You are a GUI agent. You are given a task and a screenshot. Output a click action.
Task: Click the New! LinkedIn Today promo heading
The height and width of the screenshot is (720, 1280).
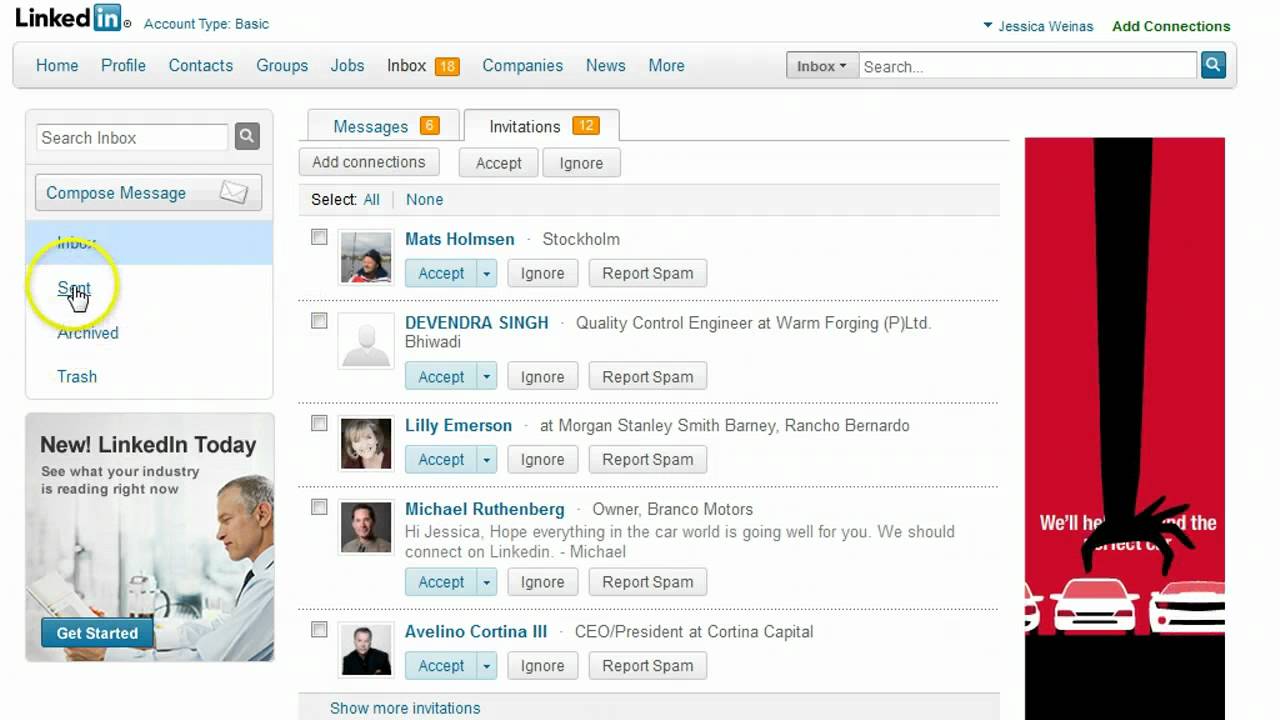(148, 445)
